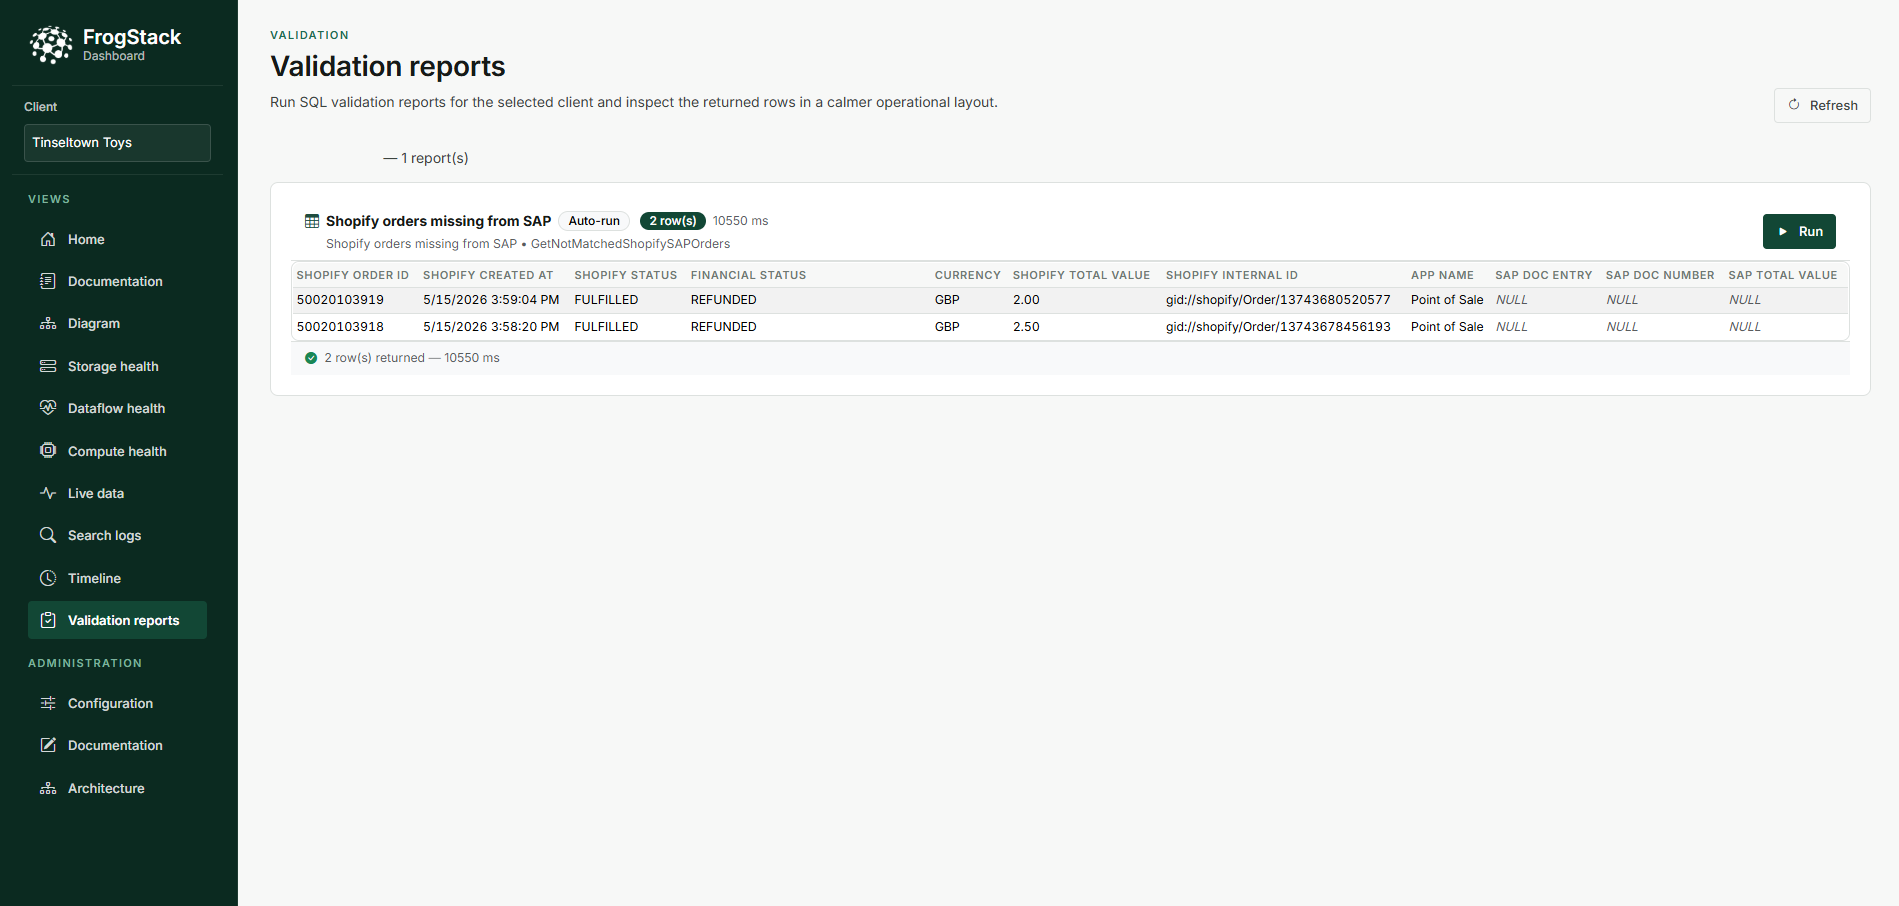The image size is (1899, 906).
Task: Open the Diagram view
Action: point(117,324)
